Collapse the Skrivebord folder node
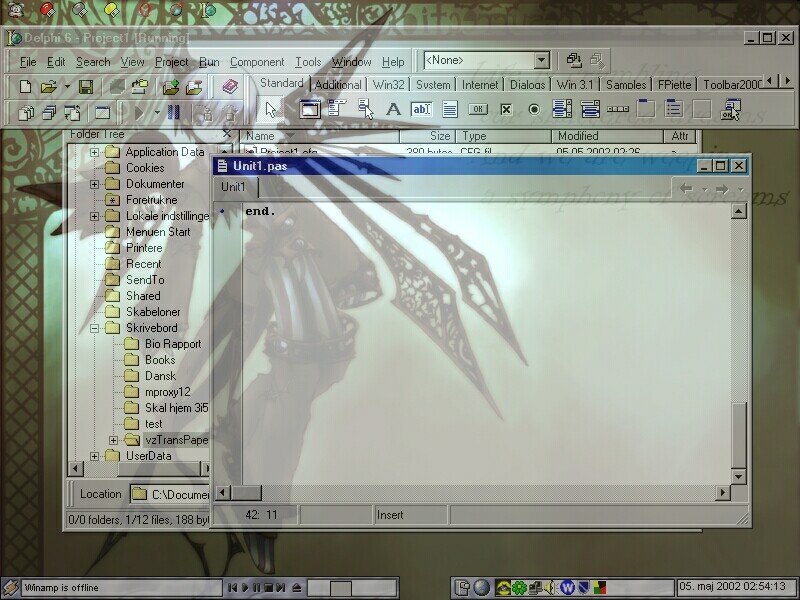800x600 pixels. click(94, 328)
